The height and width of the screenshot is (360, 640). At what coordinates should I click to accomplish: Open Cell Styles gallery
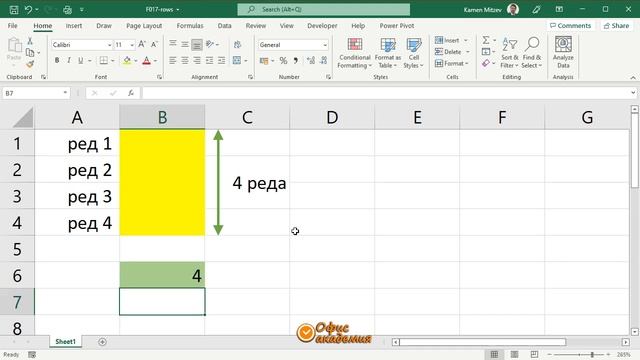click(x=414, y=53)
